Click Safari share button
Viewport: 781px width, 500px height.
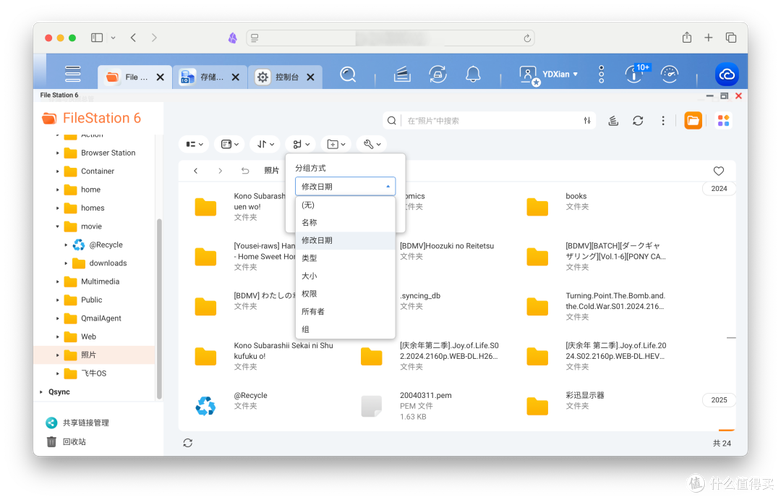687,37
